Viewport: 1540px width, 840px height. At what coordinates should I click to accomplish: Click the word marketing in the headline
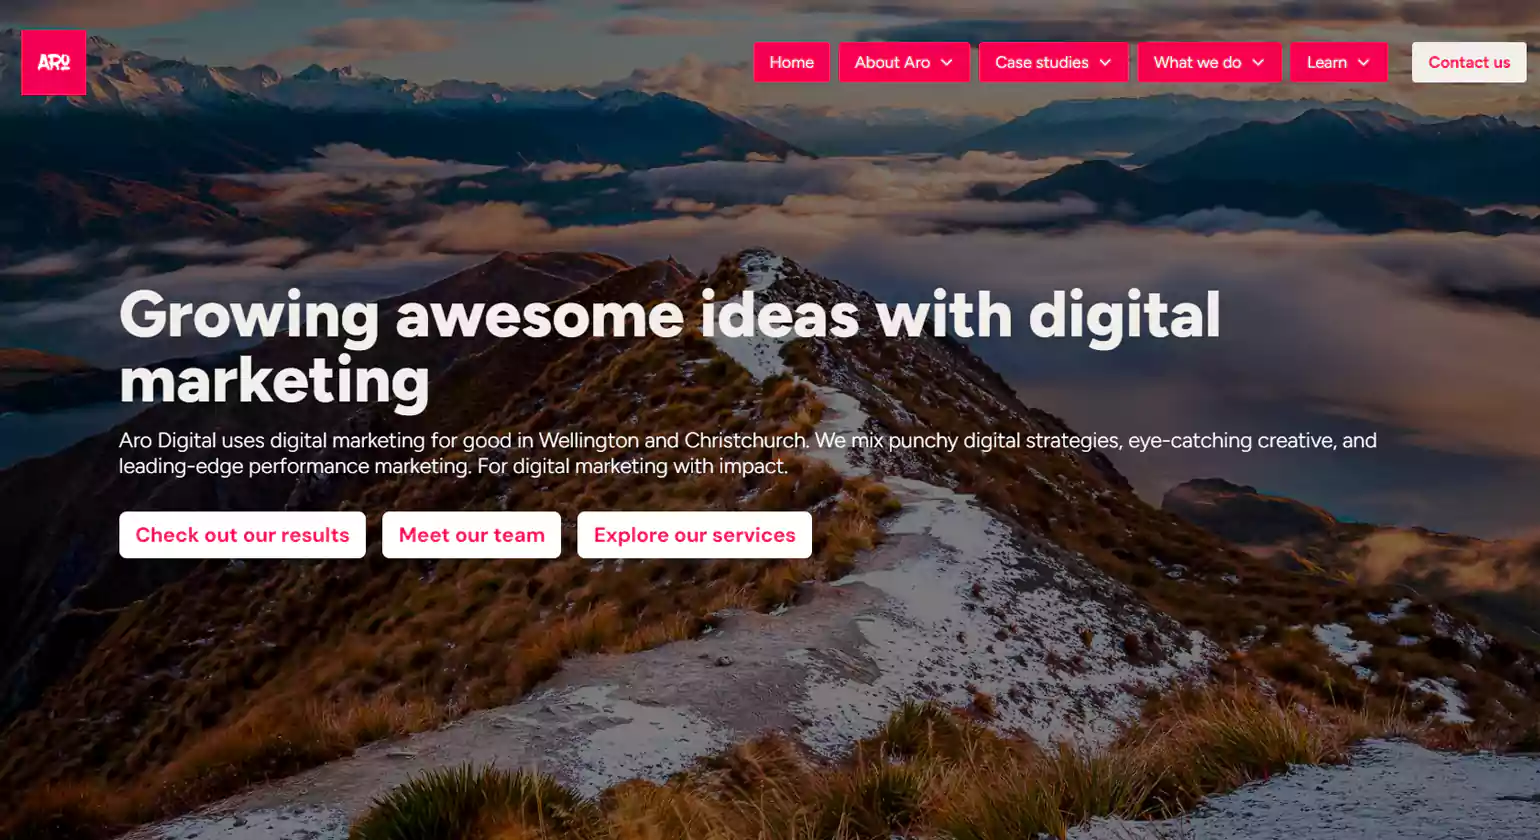point(274,382)
